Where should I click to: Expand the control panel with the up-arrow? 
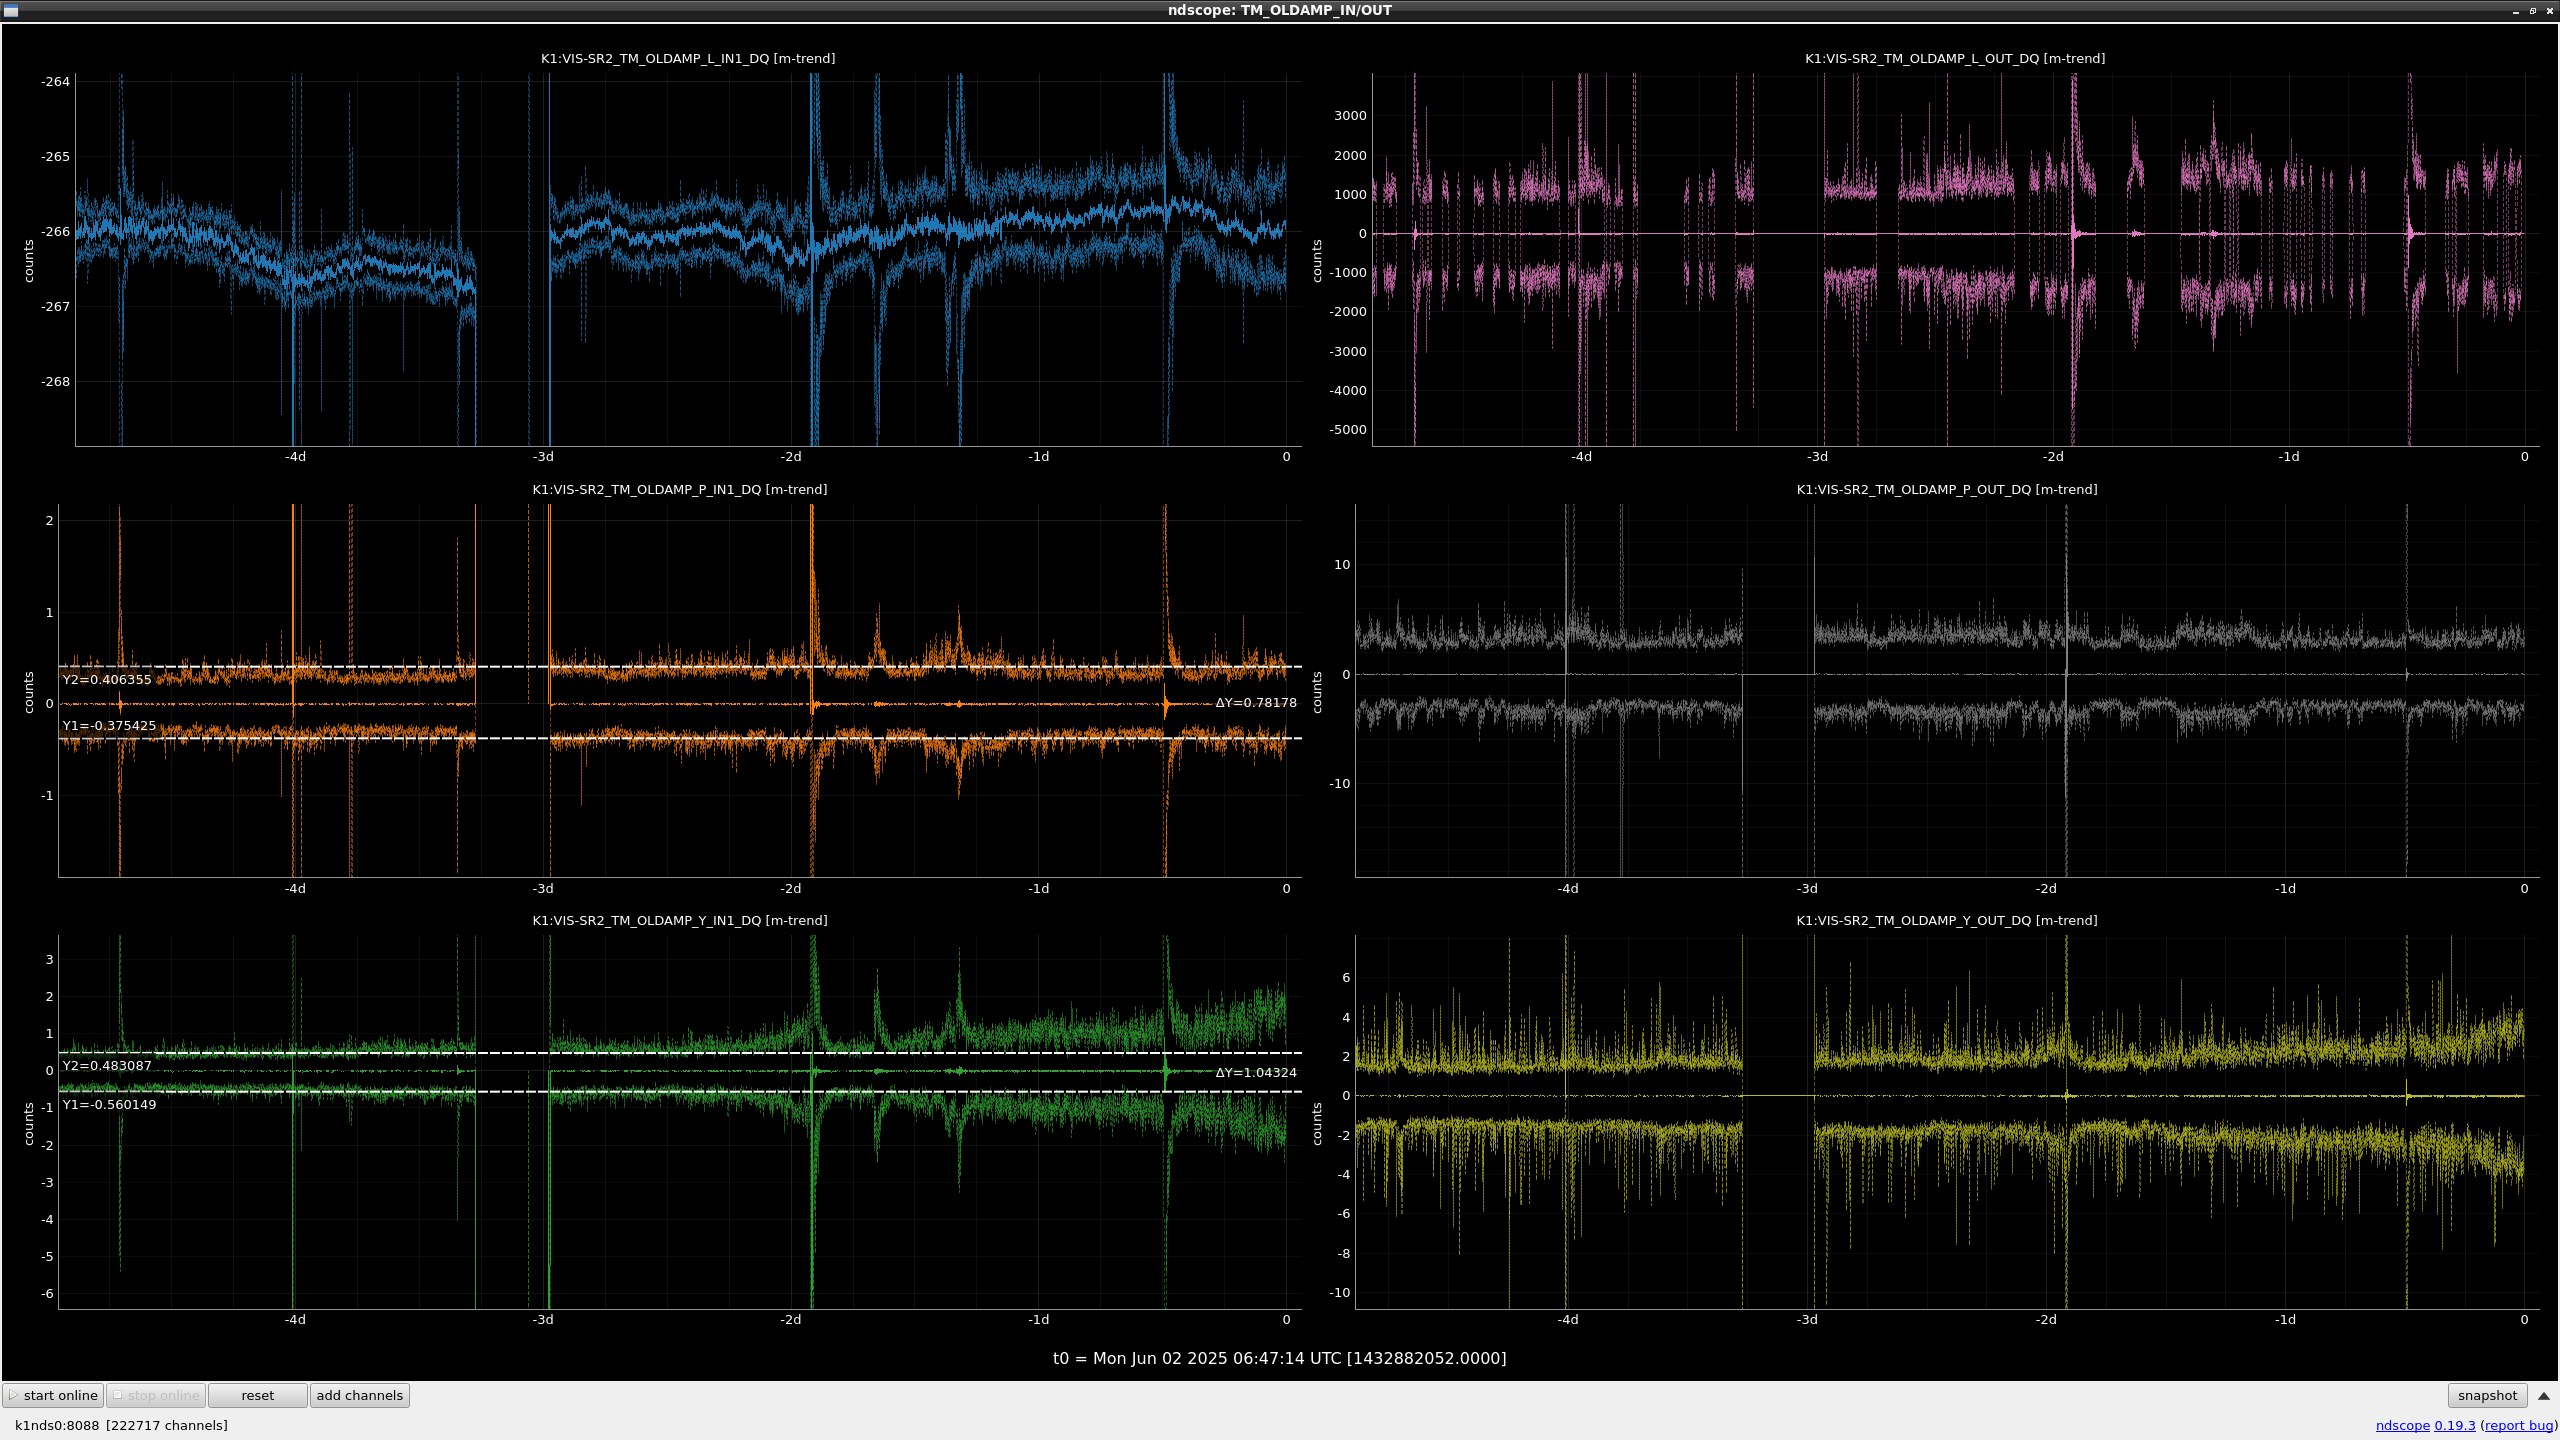2544,1395
